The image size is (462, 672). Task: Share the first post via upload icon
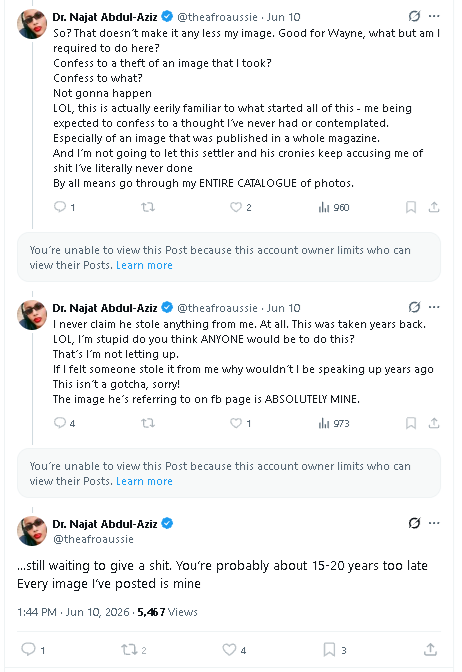point(434,207)
